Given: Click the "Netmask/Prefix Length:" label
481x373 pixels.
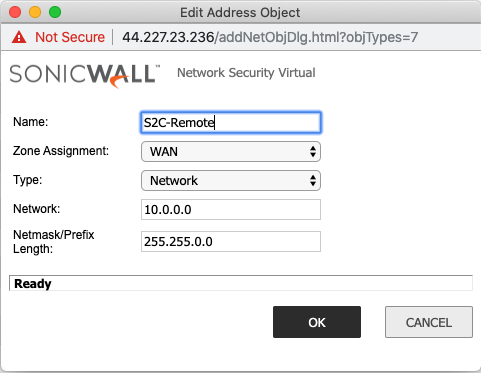Looking at the screenshot, I should coord(54,242).
